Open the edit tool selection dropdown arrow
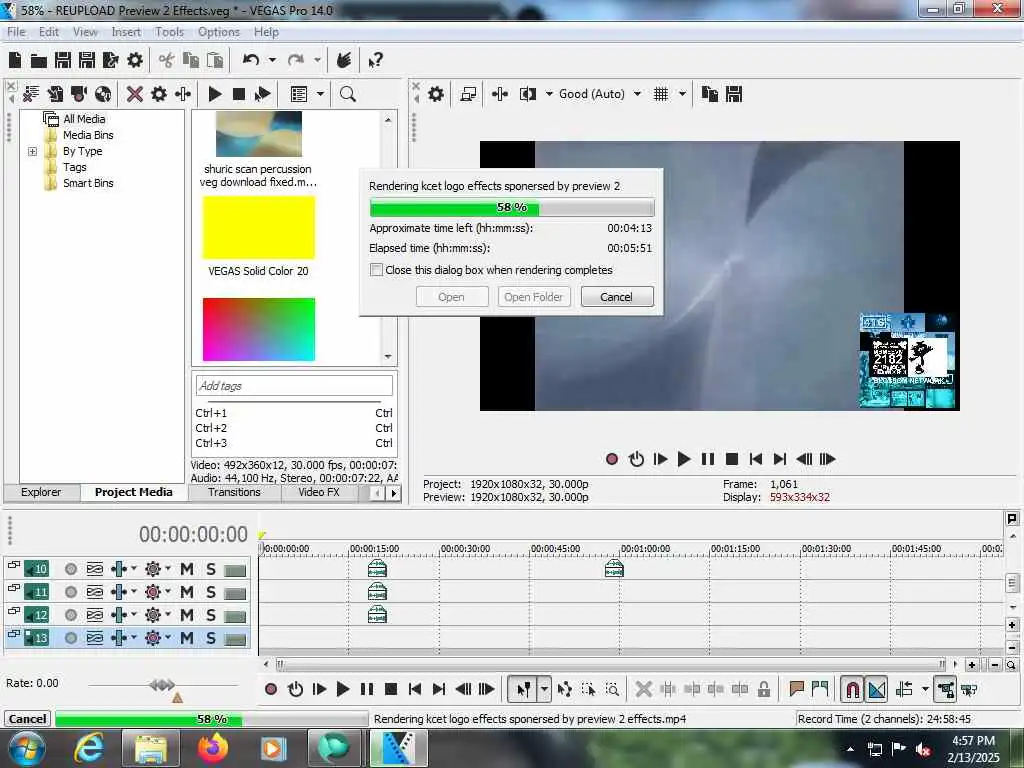Viewport: 1024px width, 768px height. (545, 689)
